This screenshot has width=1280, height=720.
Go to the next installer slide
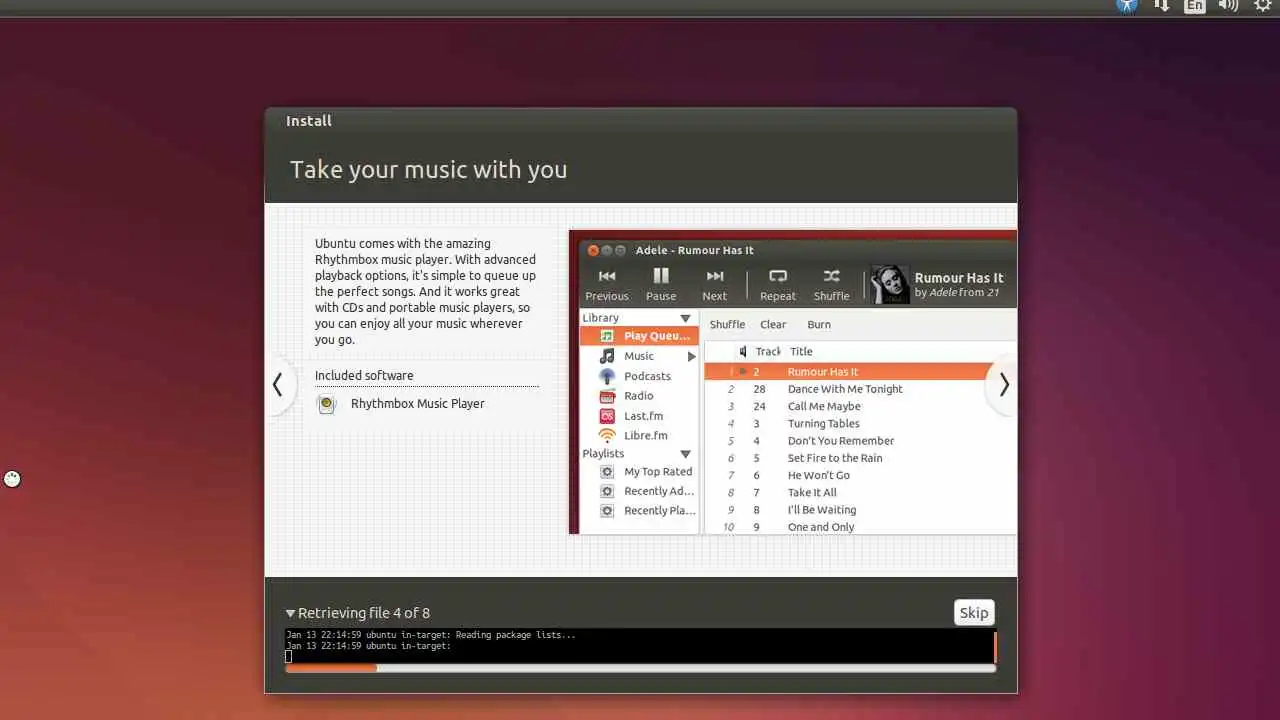click(1003, 385)
